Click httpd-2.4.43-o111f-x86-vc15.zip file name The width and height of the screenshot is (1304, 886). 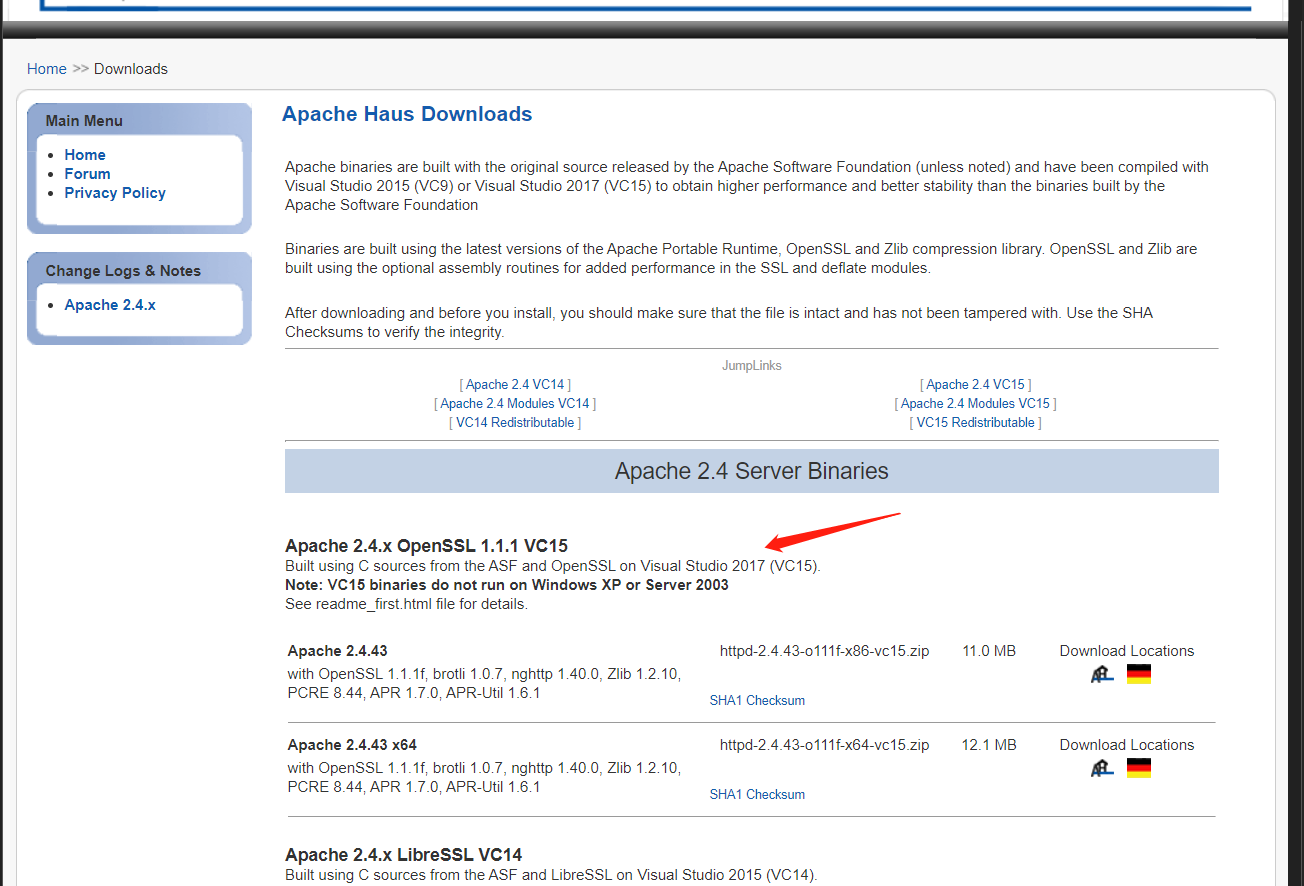coord(824,651)
